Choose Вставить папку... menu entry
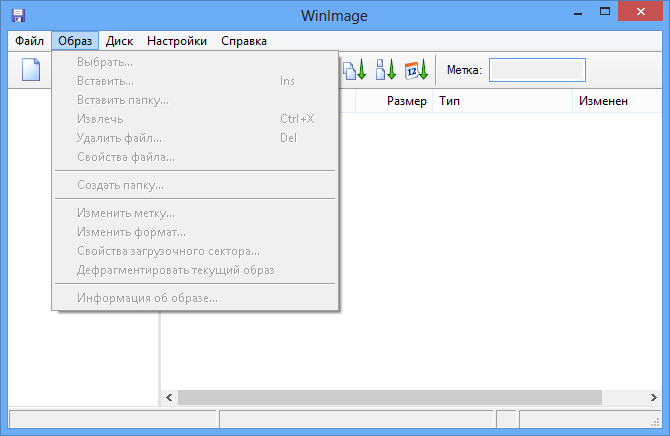 click(x=195, y=100)
